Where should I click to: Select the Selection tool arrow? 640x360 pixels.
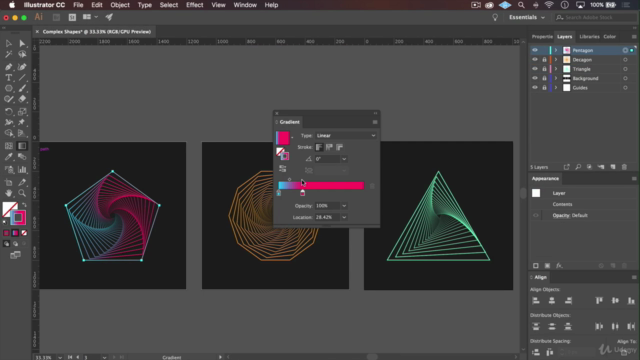9,43
